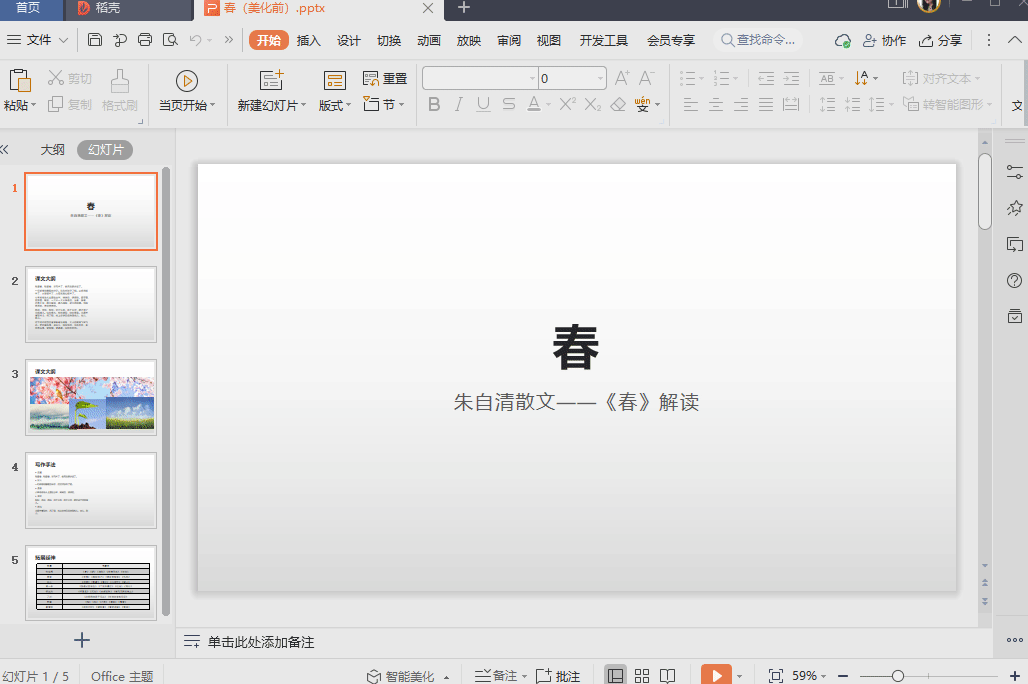
Task: Click the orange slideshow play button
Action: pos(716,675)
